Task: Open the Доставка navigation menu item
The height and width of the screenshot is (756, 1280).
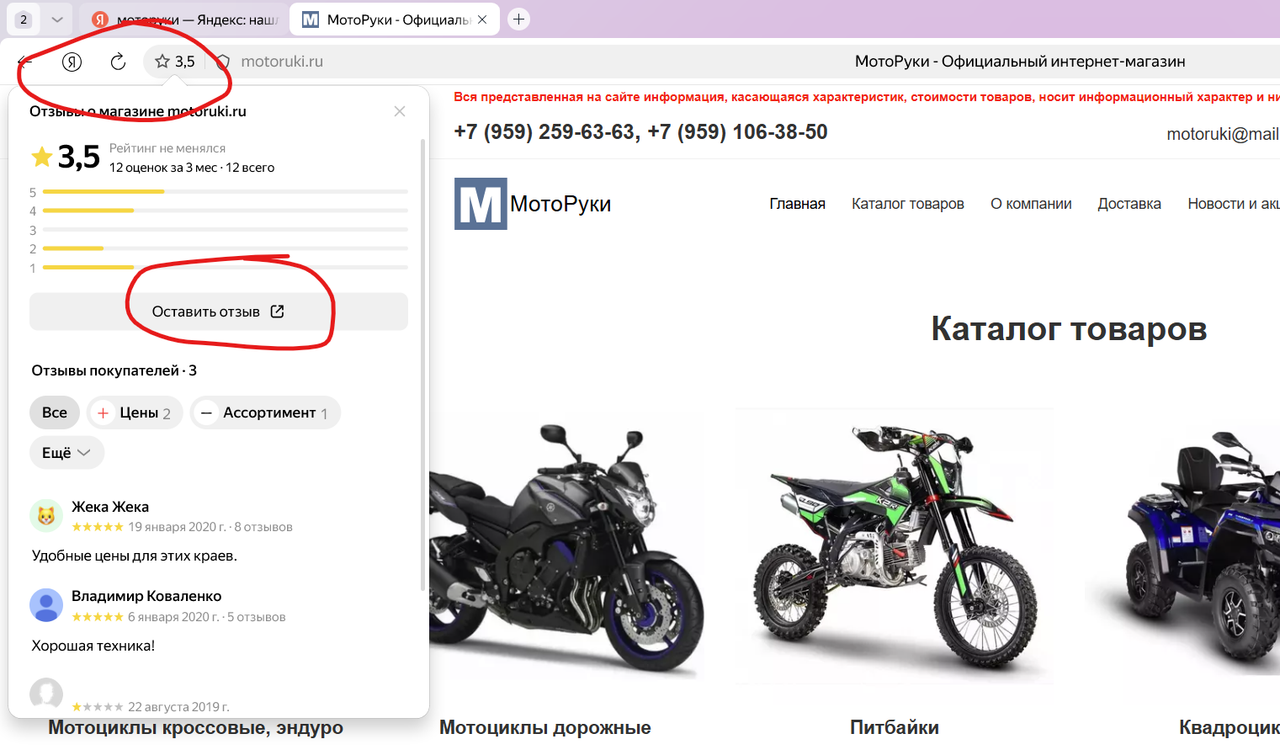Action: 1129,203
